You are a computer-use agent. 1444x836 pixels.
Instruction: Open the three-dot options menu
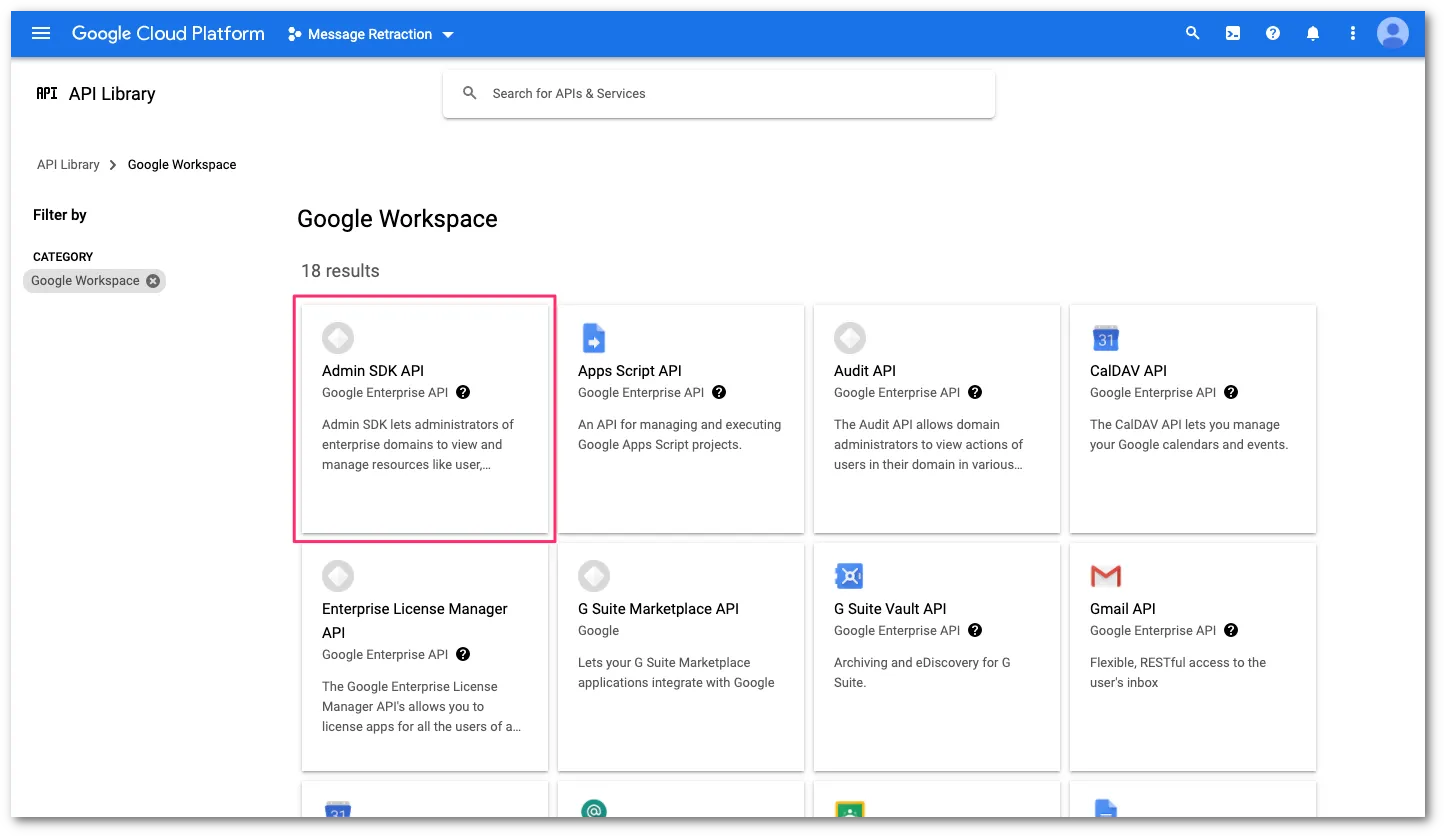tap(1352, 33)
